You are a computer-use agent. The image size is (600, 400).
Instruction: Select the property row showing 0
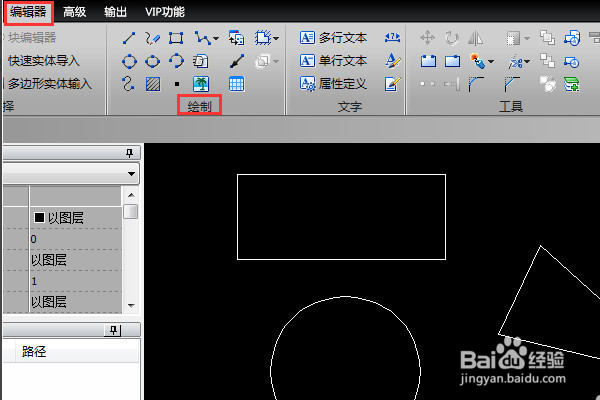(x=62, y=239)
